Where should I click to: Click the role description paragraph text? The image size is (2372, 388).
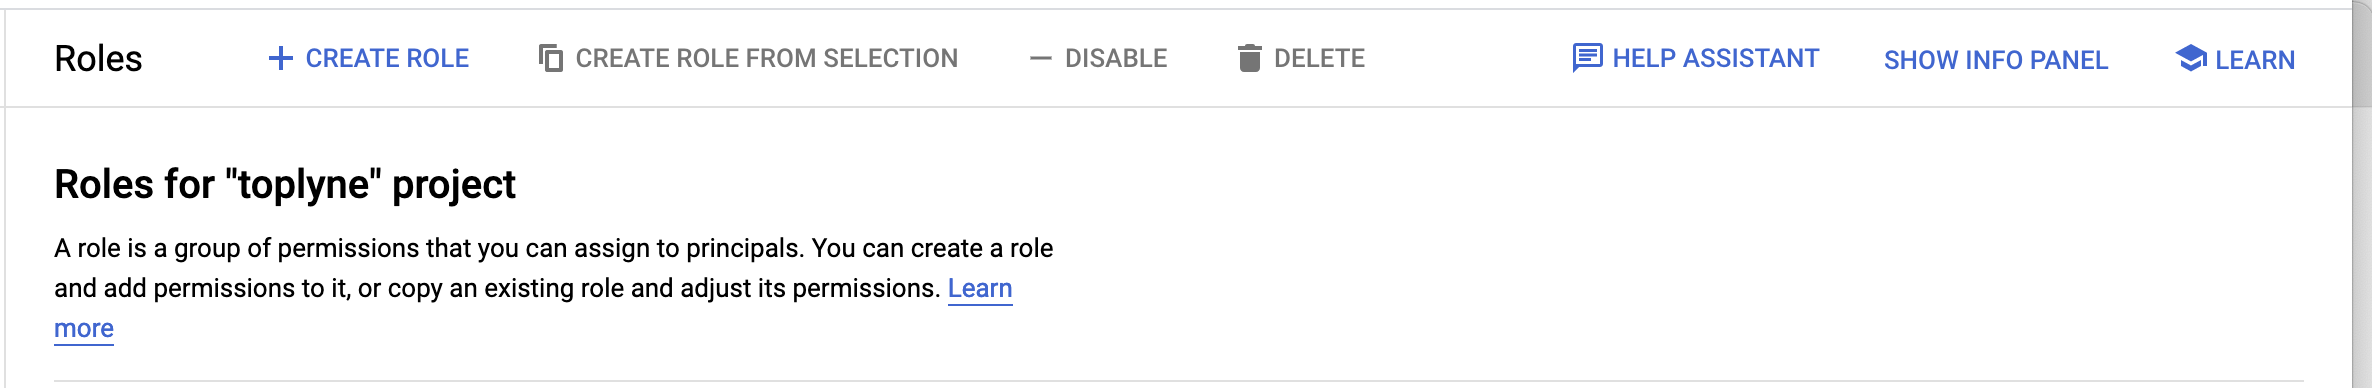point(553,288)
